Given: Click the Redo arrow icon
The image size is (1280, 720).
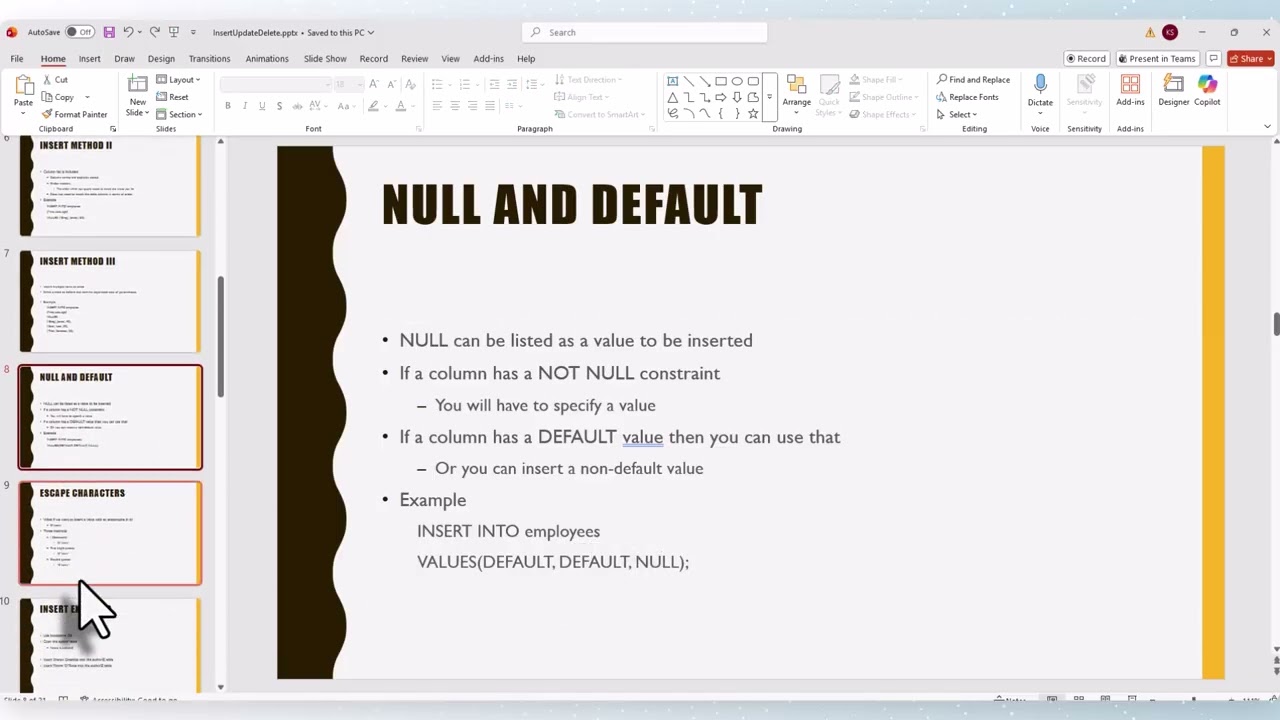Looking at the screenshot, I should click(155, 32).
